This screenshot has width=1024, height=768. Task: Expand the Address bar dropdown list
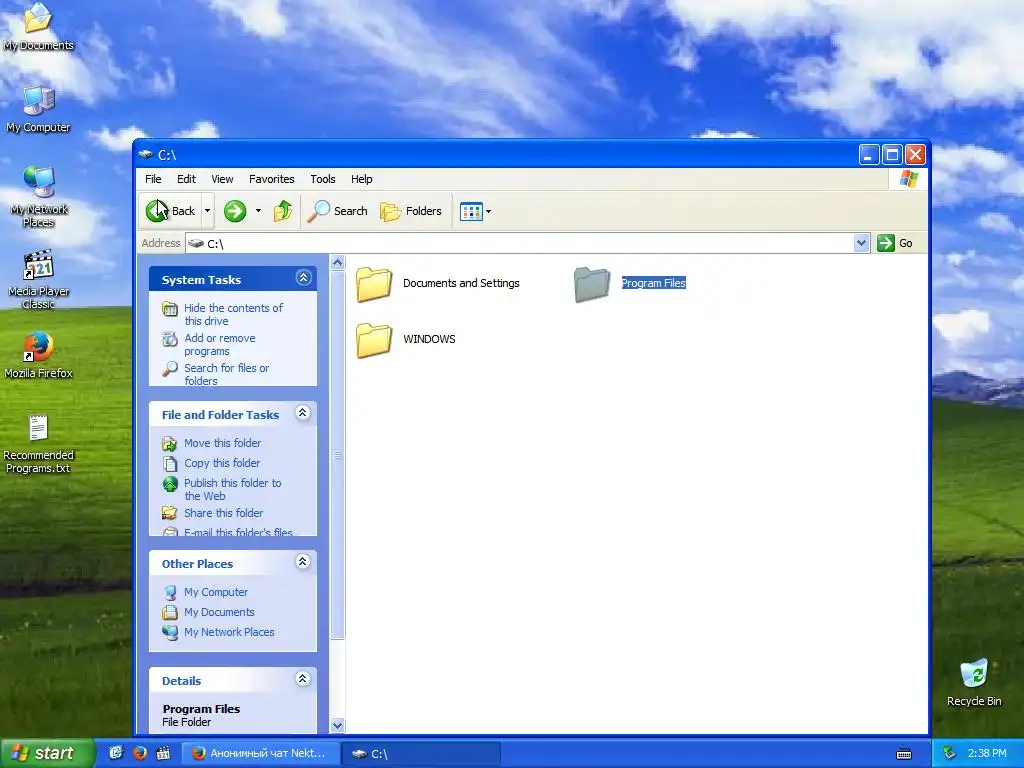coord(861,243)
